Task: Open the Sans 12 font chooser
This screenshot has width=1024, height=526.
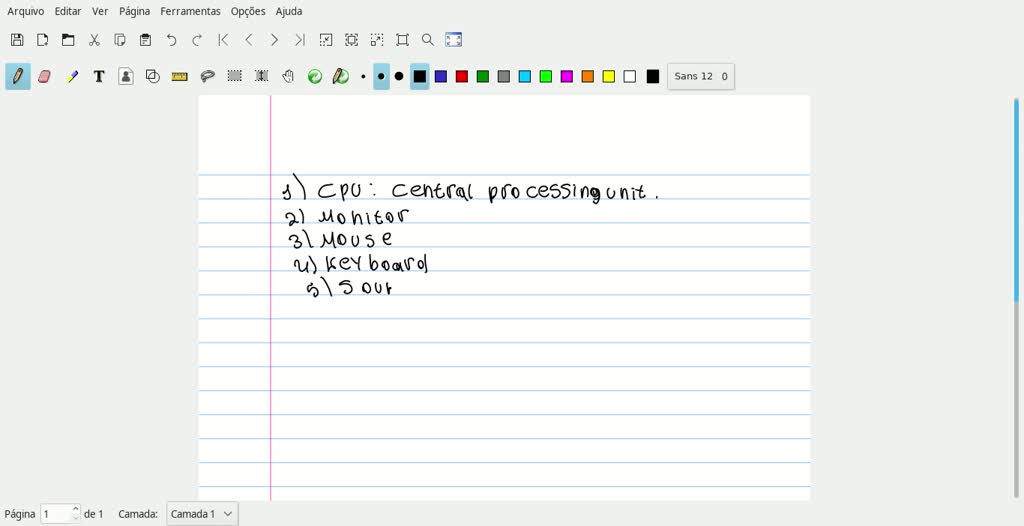Action: 701,76
